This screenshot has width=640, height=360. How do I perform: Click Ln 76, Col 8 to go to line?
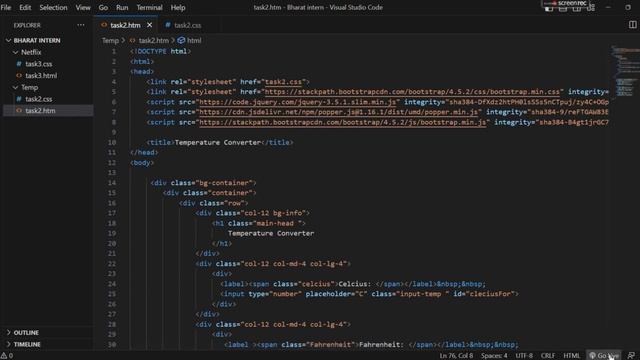pos(456,356)
